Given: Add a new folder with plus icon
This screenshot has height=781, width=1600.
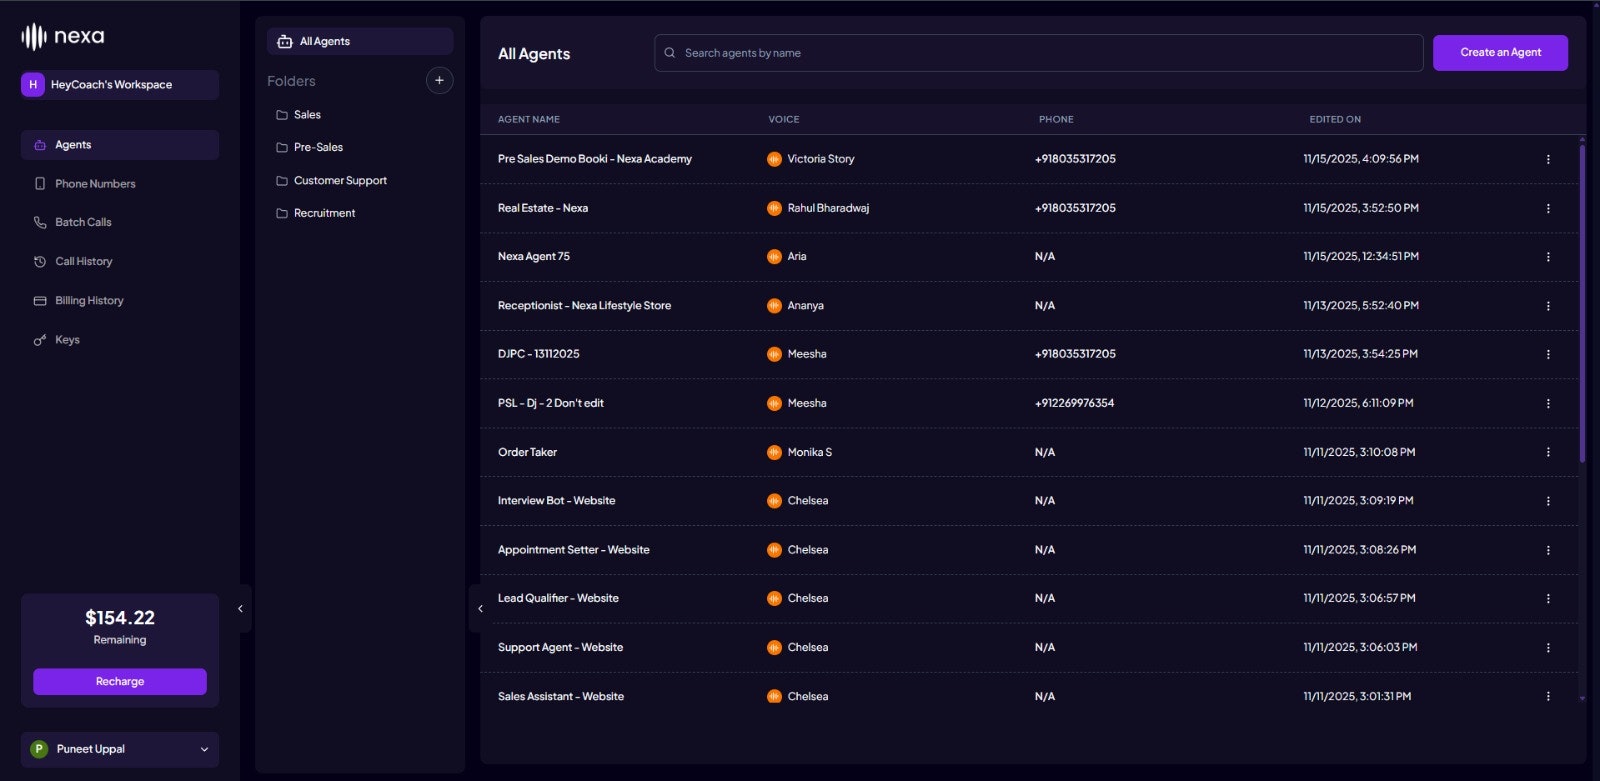Looking at the screenshot, I should [439, 81].
